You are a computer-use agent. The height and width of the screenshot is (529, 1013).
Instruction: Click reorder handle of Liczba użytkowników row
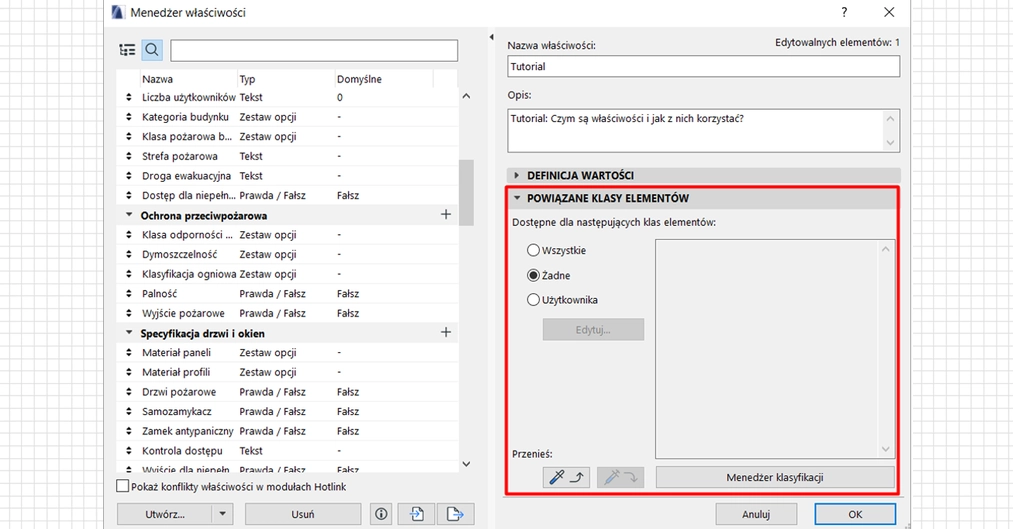[x=128, y=98]
